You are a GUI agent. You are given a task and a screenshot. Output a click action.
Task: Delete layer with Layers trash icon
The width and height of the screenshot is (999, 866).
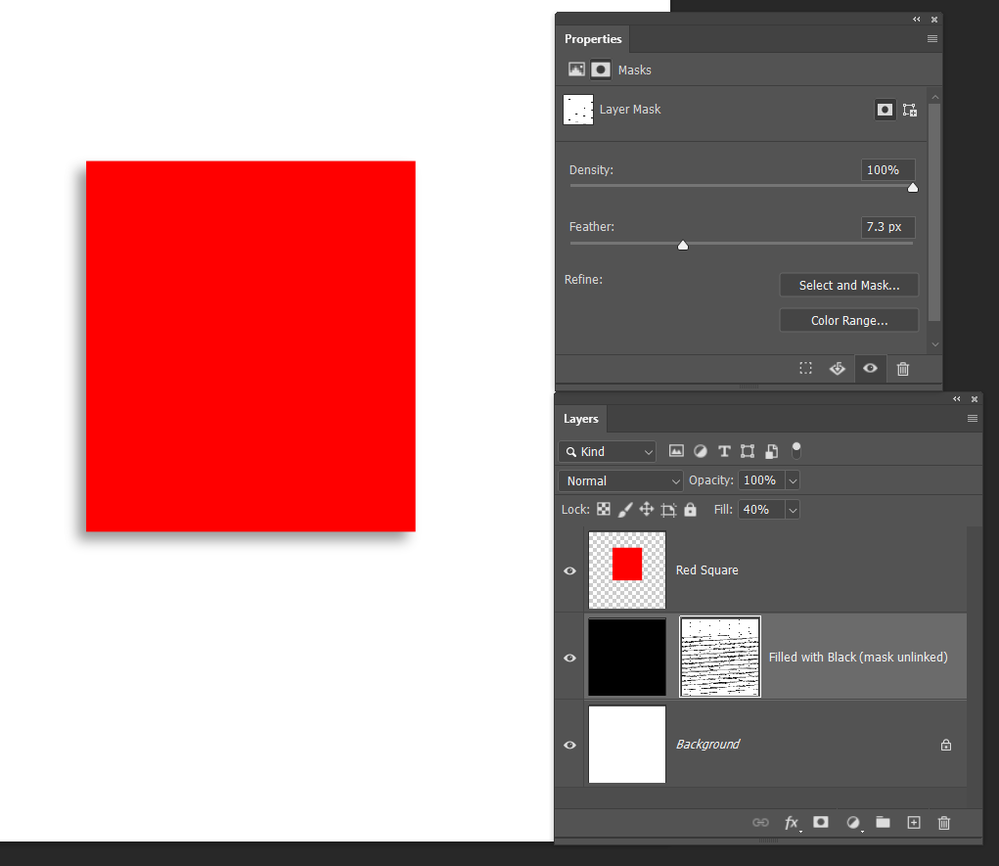(x=944, y=823)
